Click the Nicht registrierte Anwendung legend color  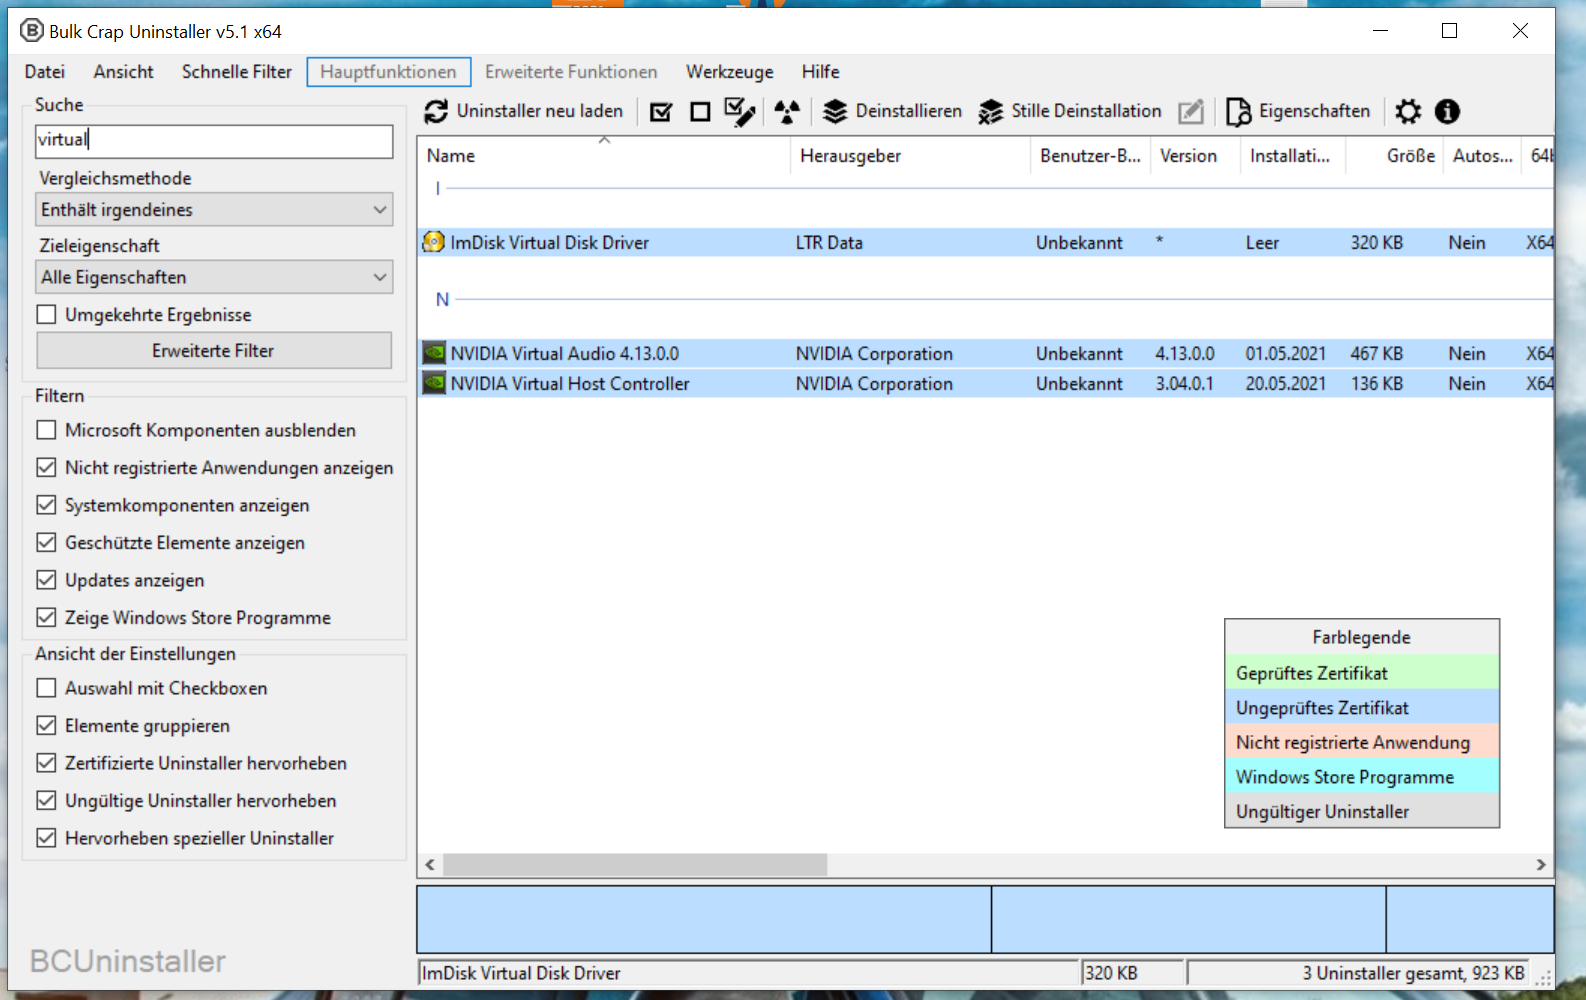[x=1362, y=742]
